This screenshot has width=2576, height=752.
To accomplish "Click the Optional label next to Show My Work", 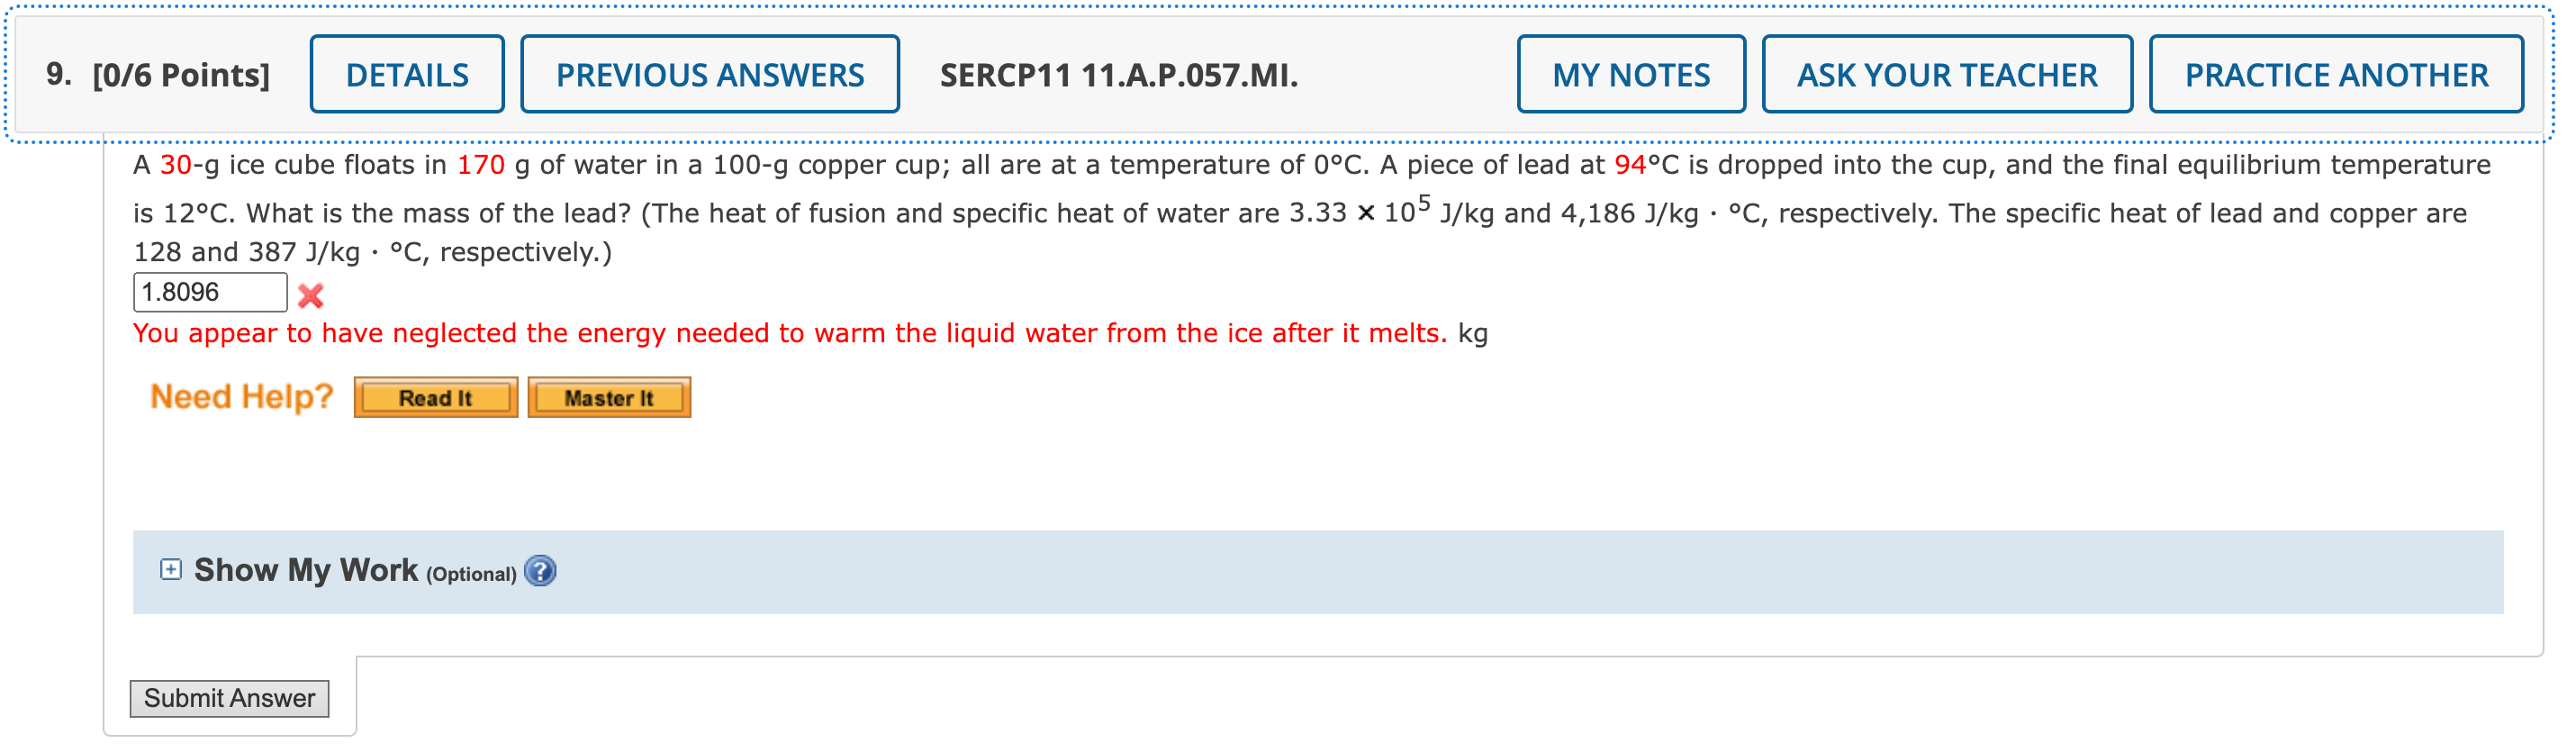I will click(471, 575).
